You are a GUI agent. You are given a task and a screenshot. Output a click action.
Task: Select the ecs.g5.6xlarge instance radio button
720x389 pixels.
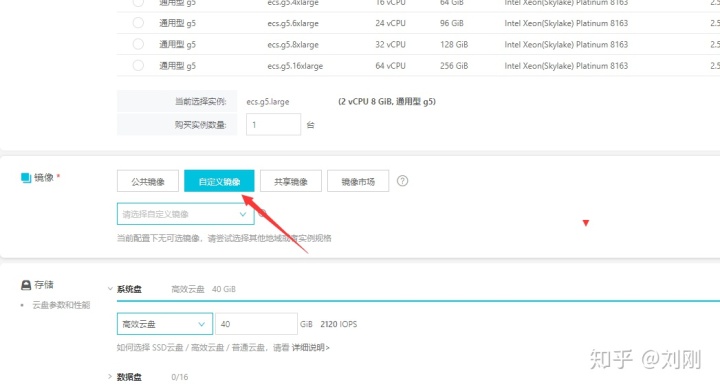(138, 23)
